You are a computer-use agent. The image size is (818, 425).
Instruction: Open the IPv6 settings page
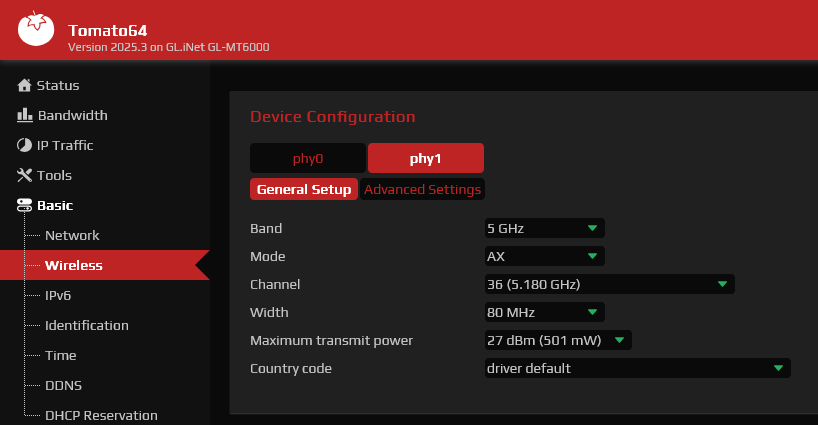pos(58,295)
